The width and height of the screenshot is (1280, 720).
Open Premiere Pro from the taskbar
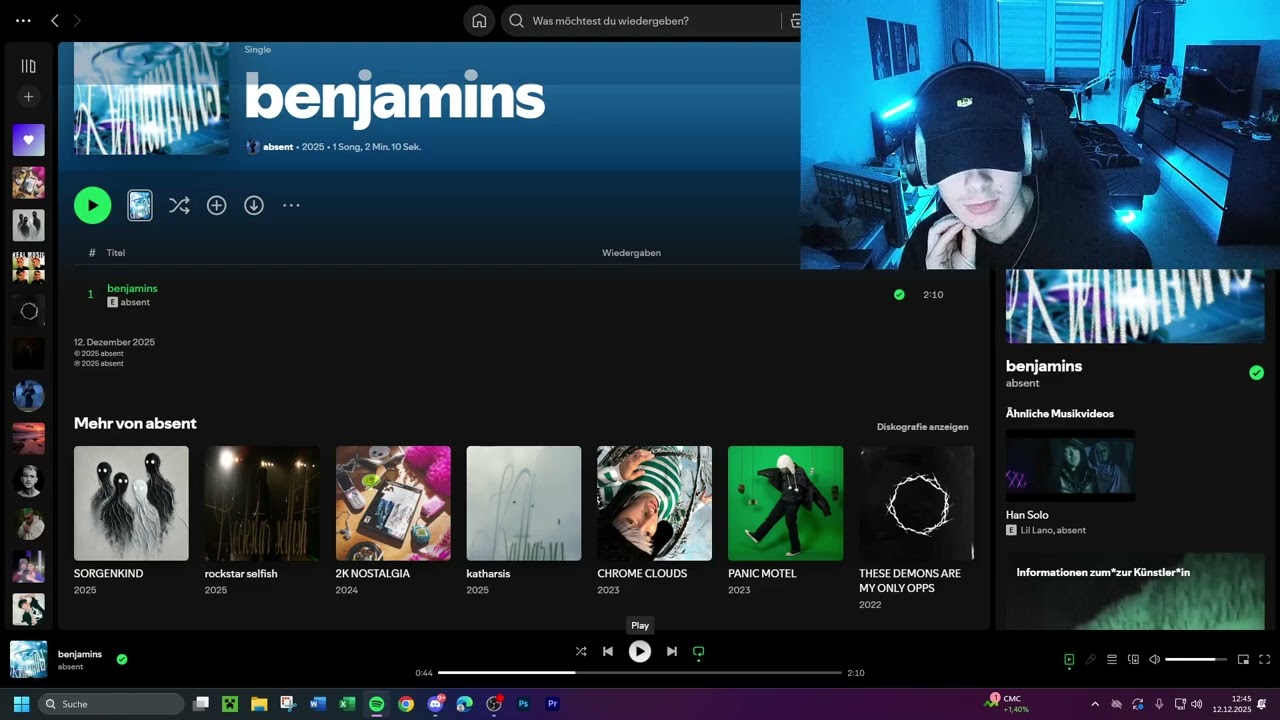tap(552, 704)
